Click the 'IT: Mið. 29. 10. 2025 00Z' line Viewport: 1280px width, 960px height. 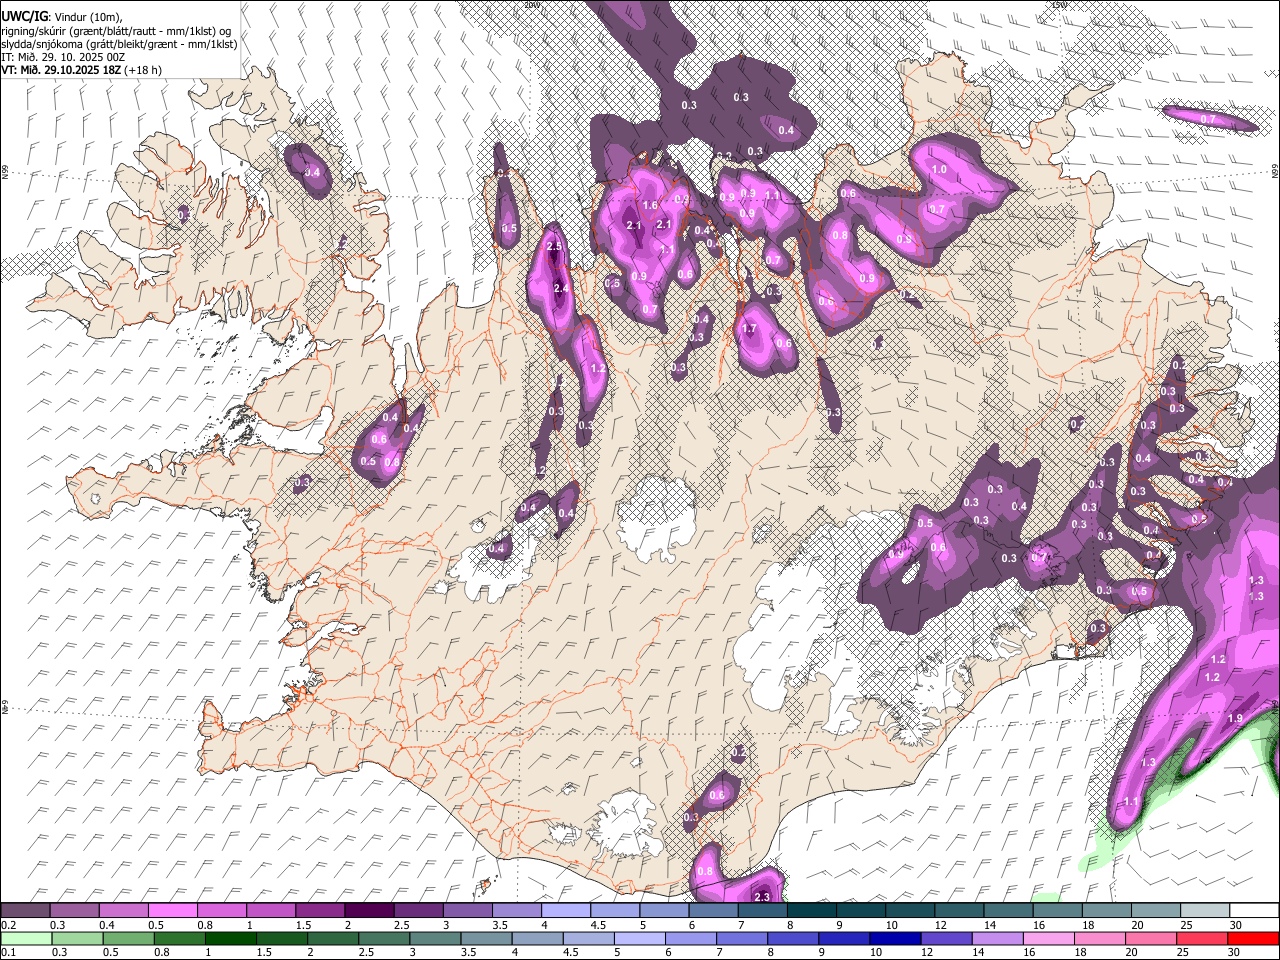tap(64, 57)
